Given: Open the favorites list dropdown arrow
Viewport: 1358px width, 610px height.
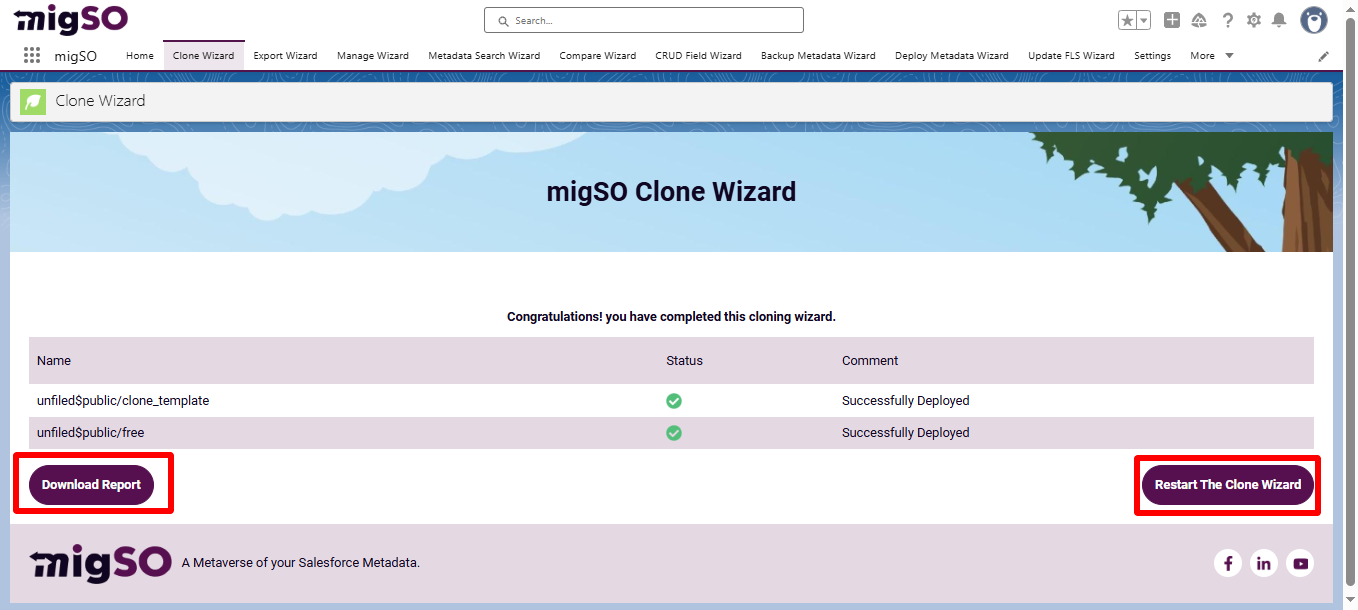Looking at the screenshot, I should 1144,20.
